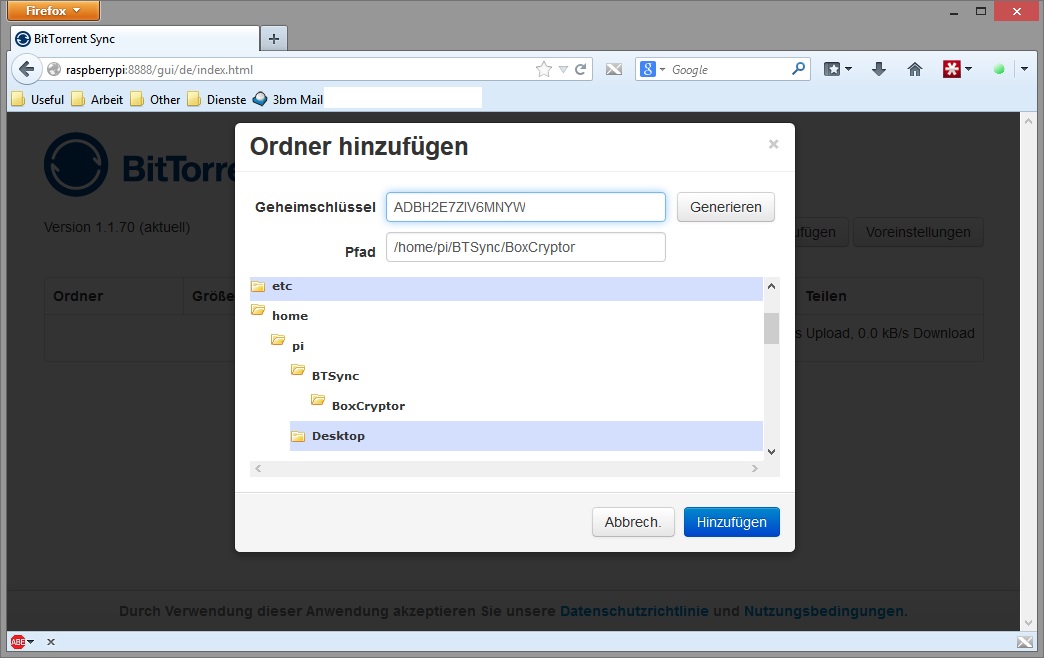Open the Adblock ABE icon in the add-on bar
Screen dimensions: 1044x658
(17, 641)
